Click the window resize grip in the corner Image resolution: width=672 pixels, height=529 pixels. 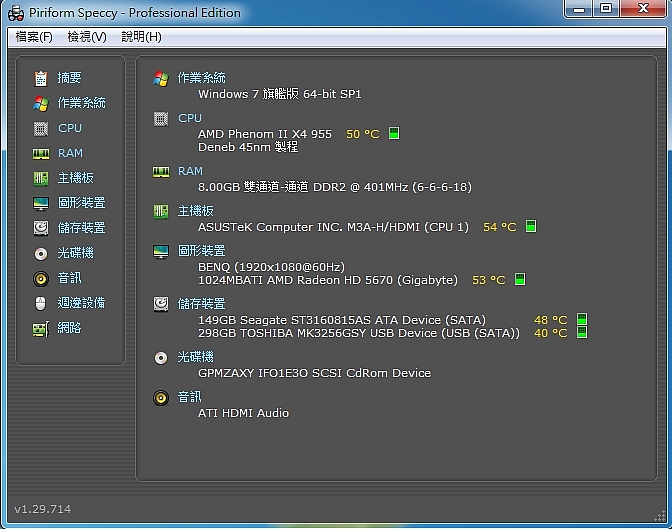(x=660, y=516)
